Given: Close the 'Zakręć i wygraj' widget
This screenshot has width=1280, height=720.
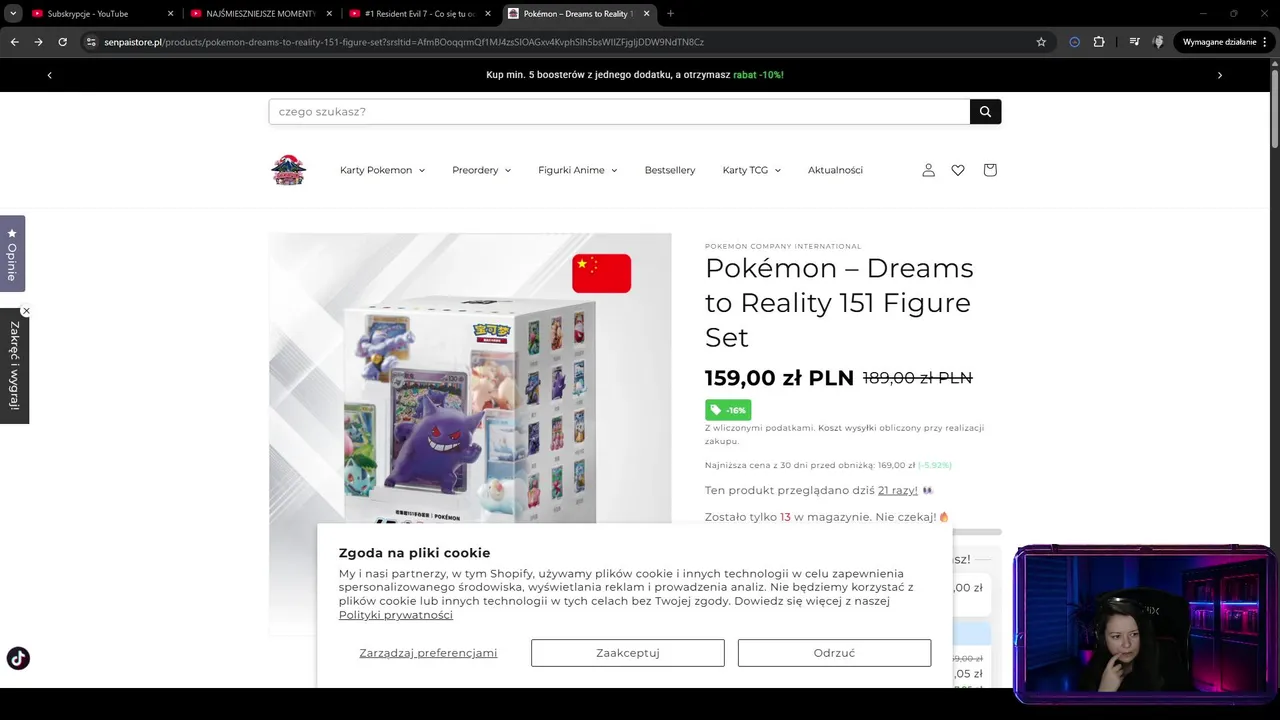Looking at the screenshot, I should pyautogui.click(x=26, y=311).
